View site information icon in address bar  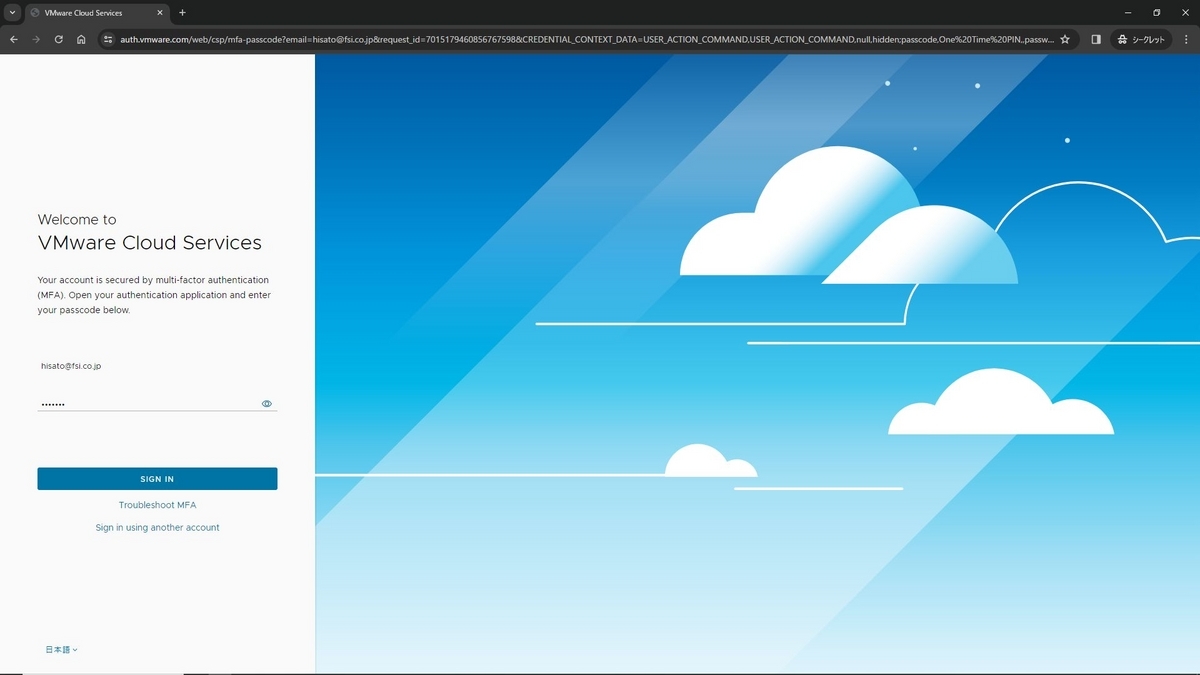tap(109, 39)
